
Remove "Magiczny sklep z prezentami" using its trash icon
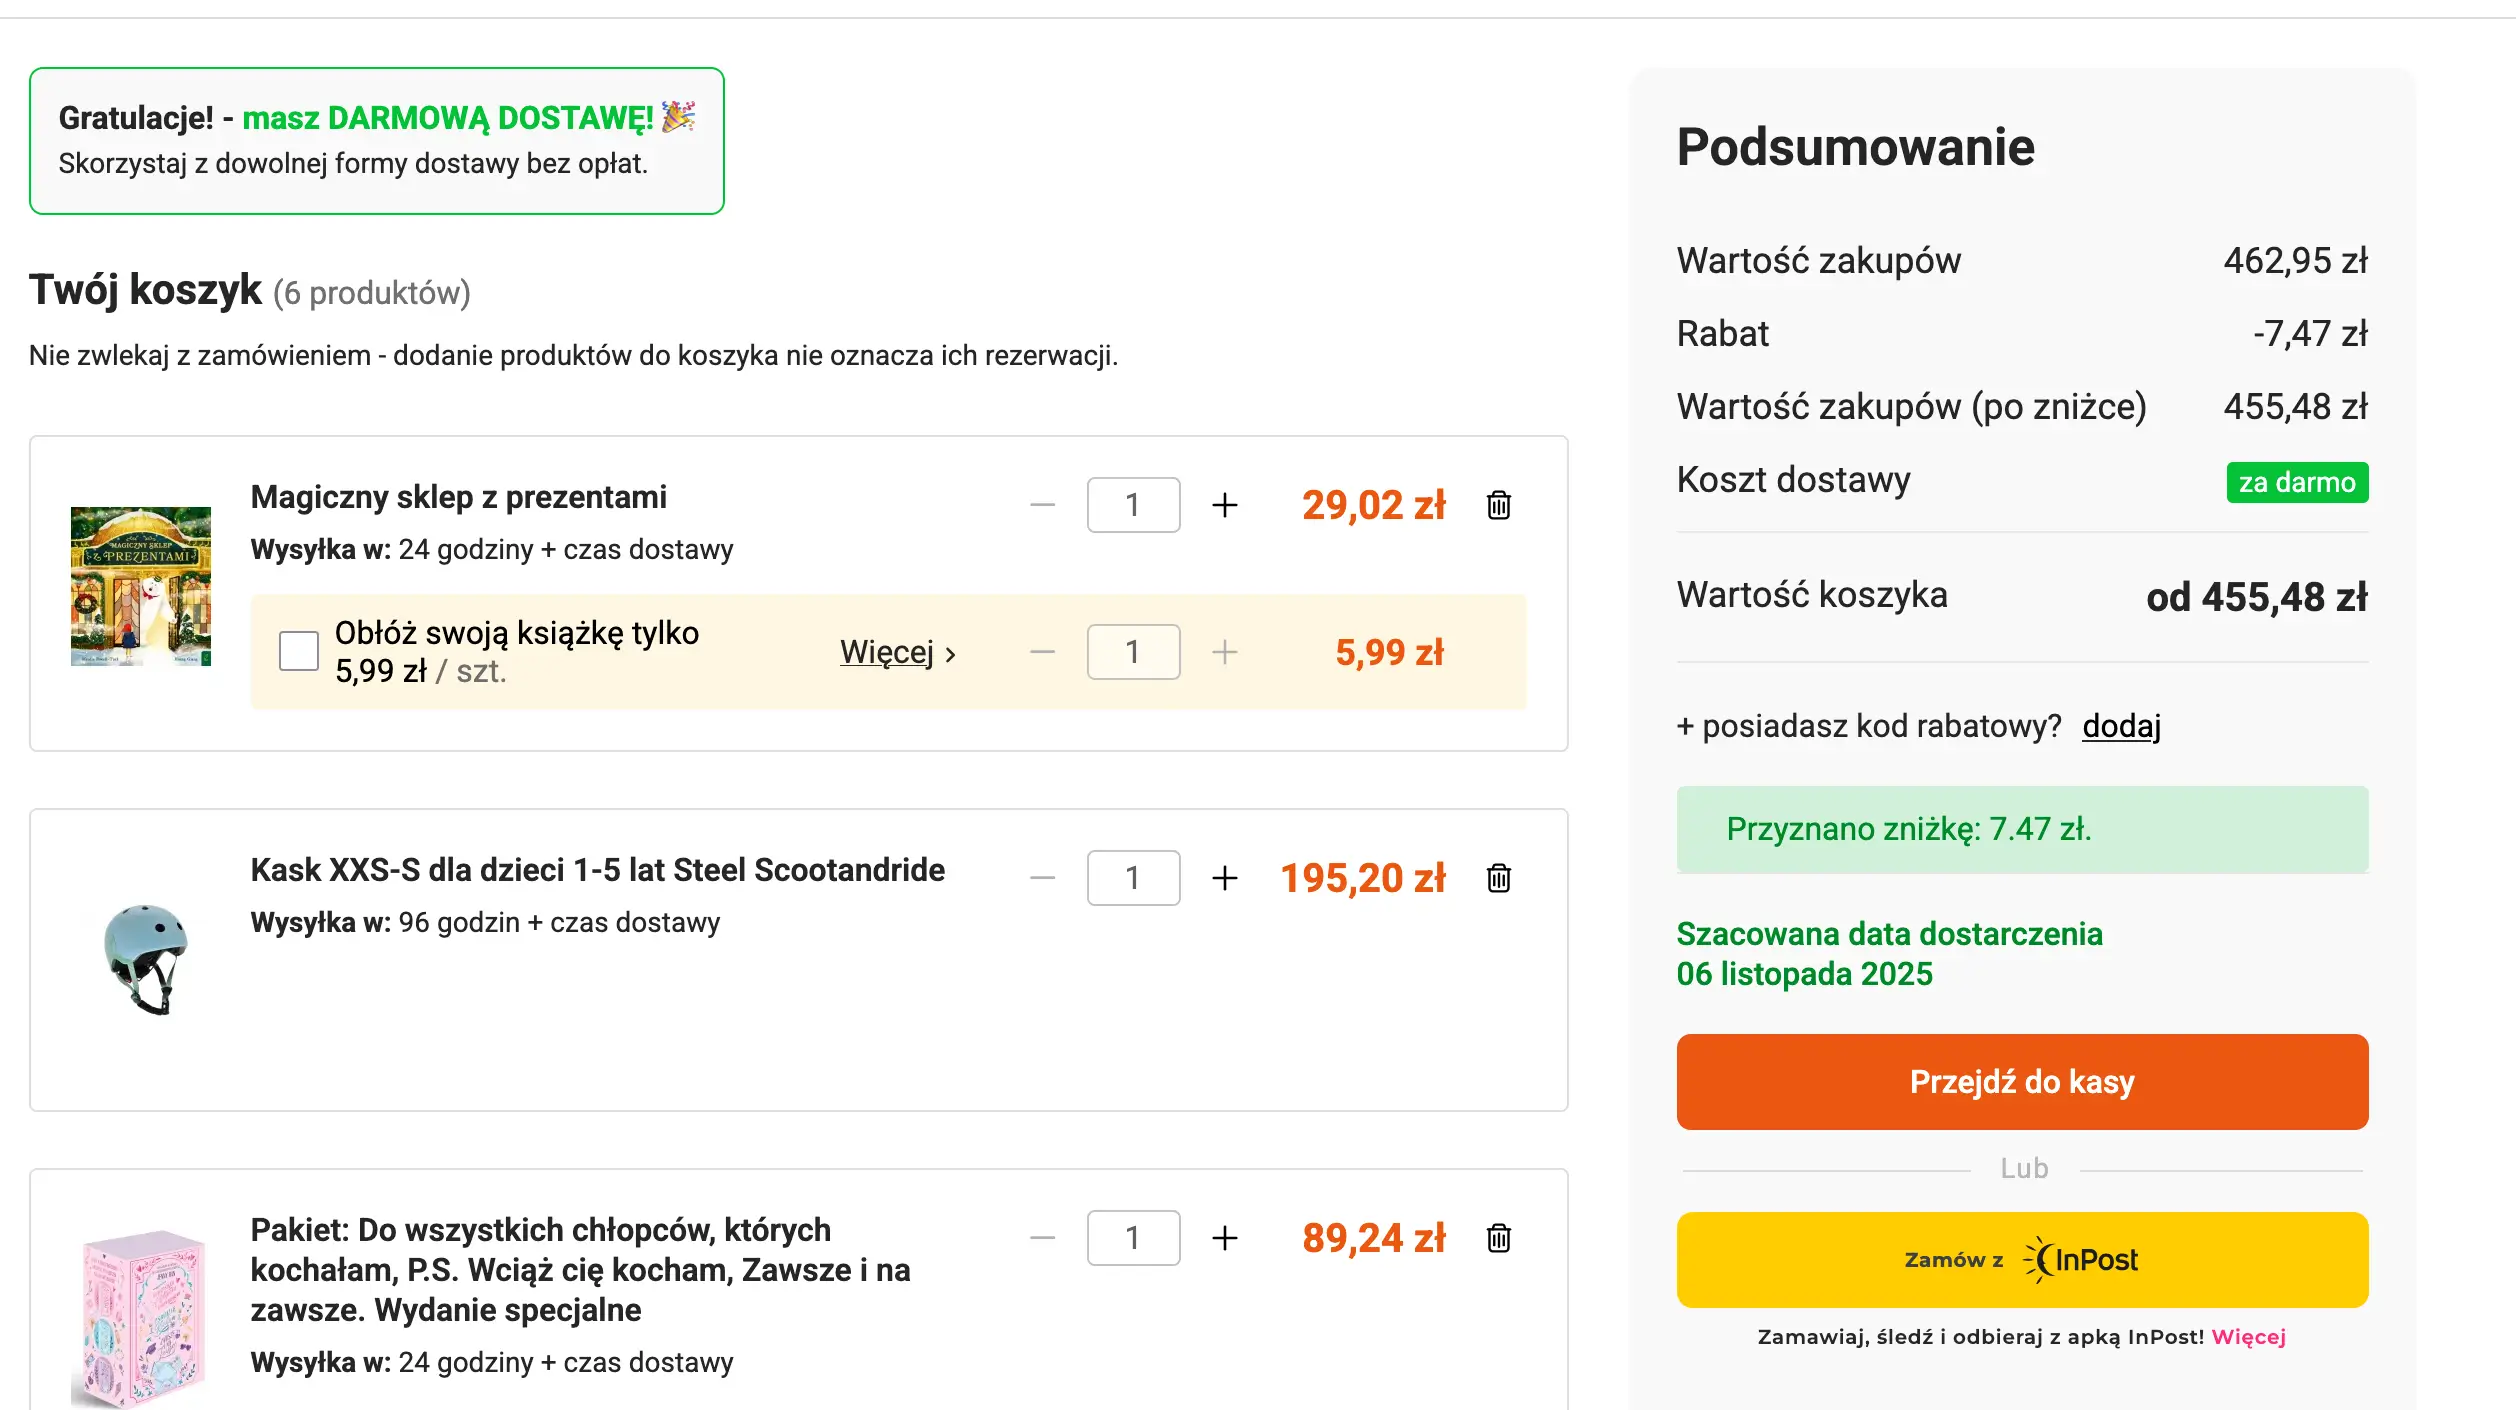click(x=1498, y=505)
